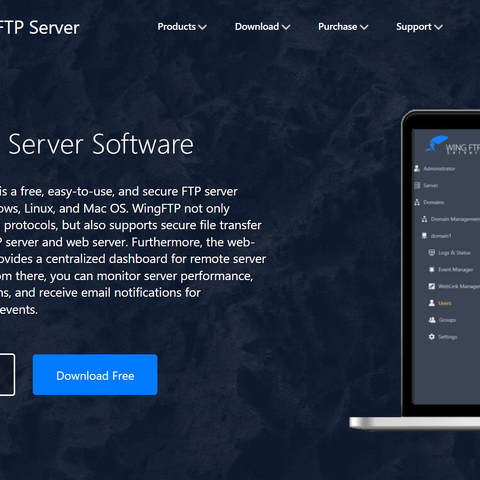This screenshot has height=480, width=480.
Task: Click the WebLink Manager icon
Action: click(x=432, y=286)
